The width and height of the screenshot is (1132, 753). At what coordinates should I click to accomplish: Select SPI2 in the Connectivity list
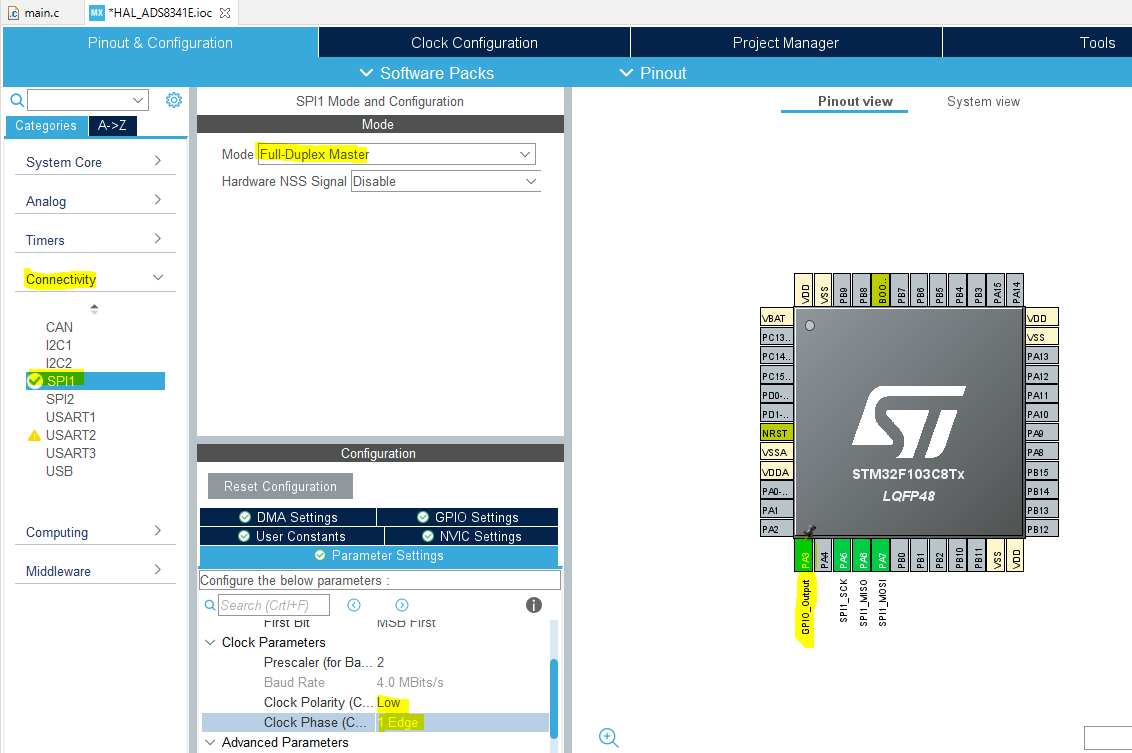click(60, 399)
